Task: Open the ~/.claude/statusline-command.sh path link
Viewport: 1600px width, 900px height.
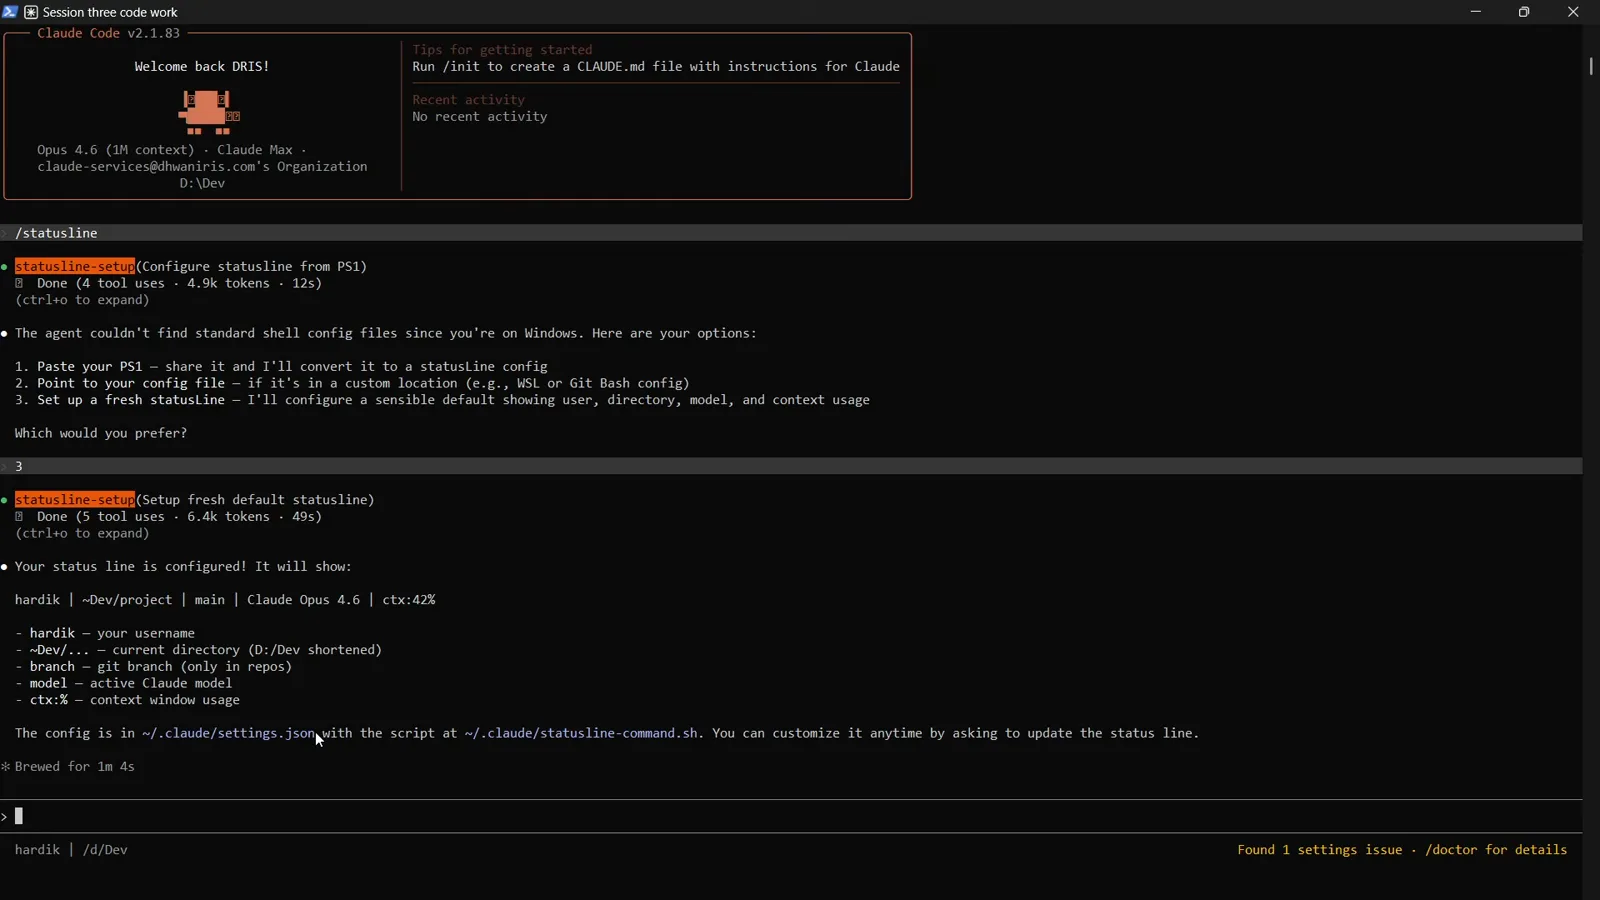Action: pos(581,733)
